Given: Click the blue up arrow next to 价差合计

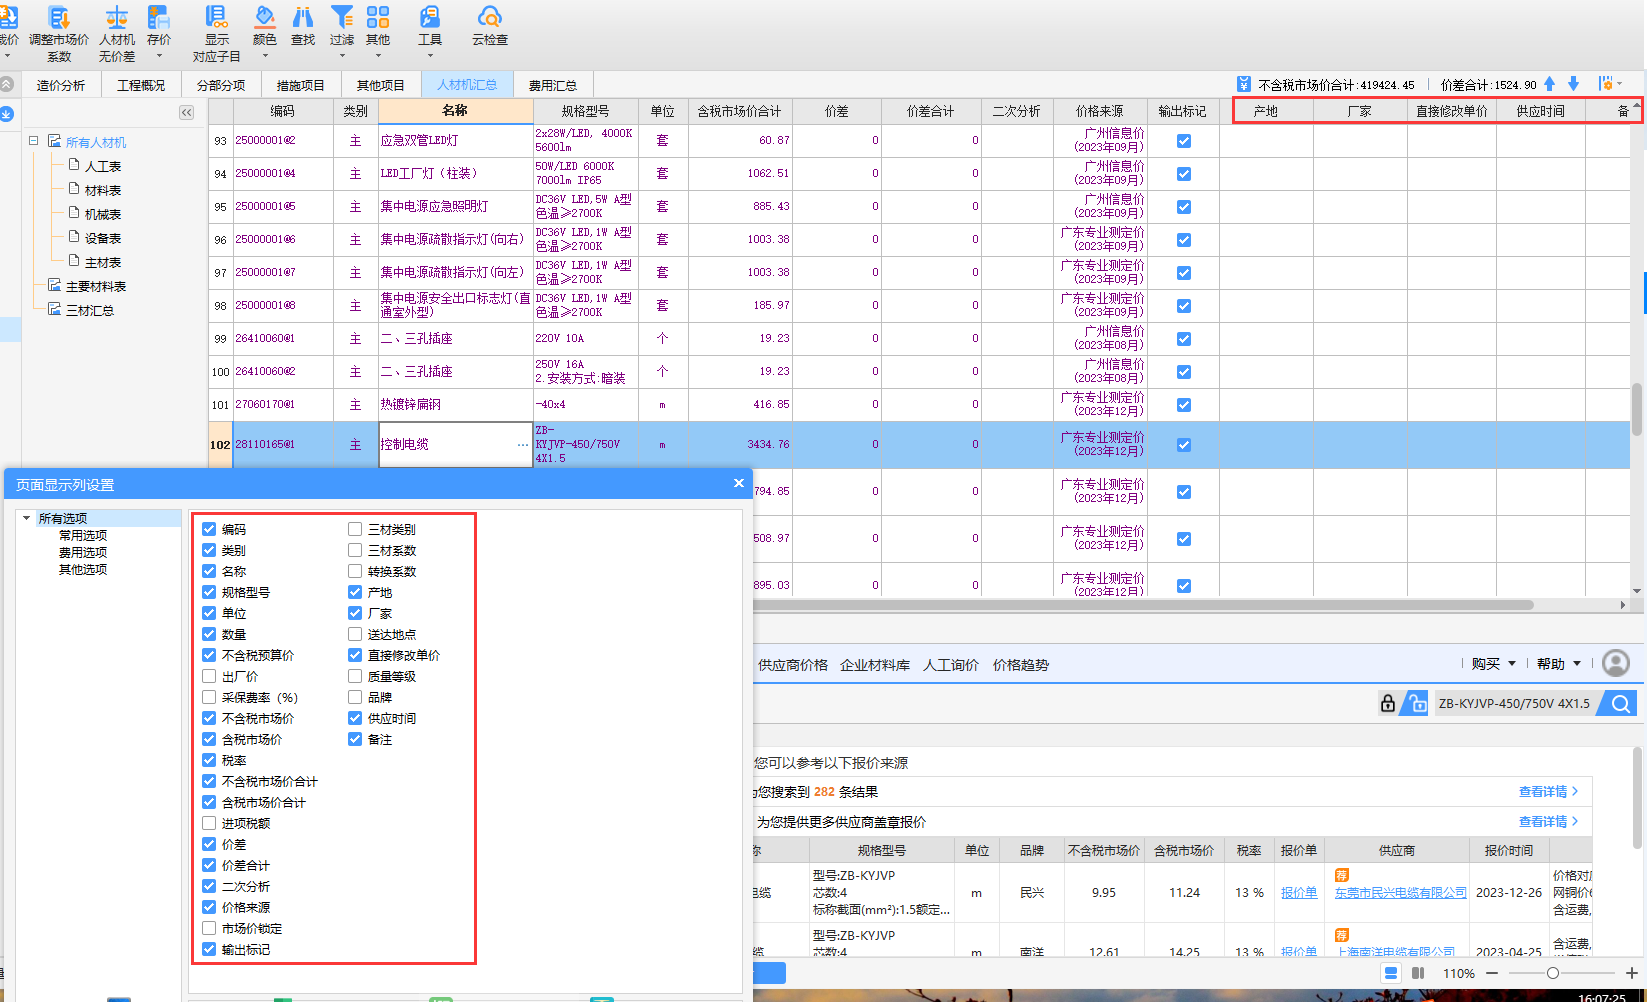Looking at the screenshot, I should point(1550,84).
